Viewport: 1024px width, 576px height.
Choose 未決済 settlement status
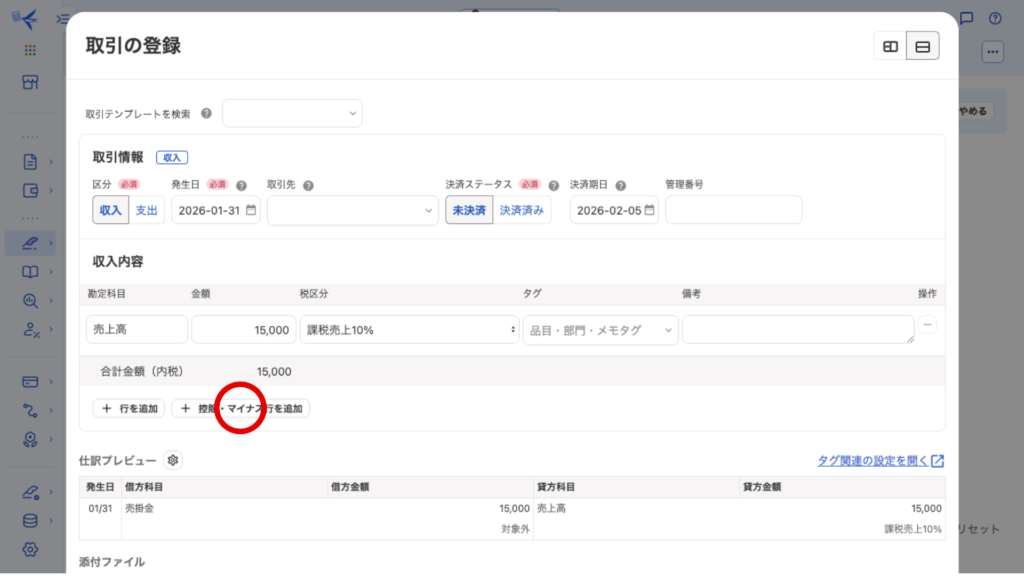pyautogui.click(x=469, y=210)
